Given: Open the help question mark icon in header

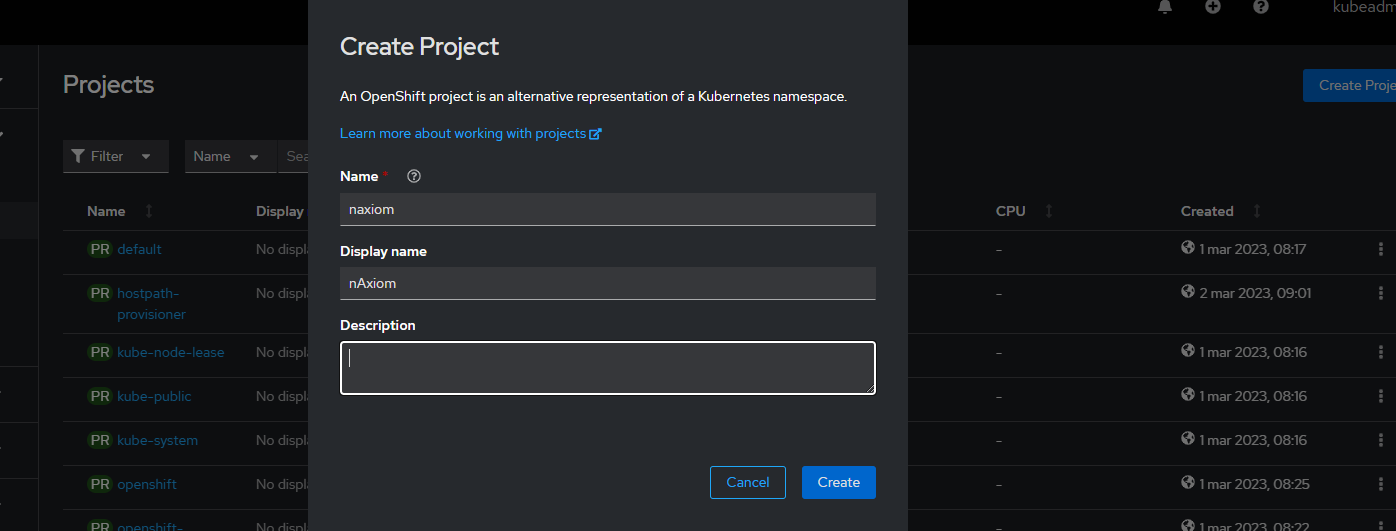Looking at the screenshot, I should click(1261, 7).
